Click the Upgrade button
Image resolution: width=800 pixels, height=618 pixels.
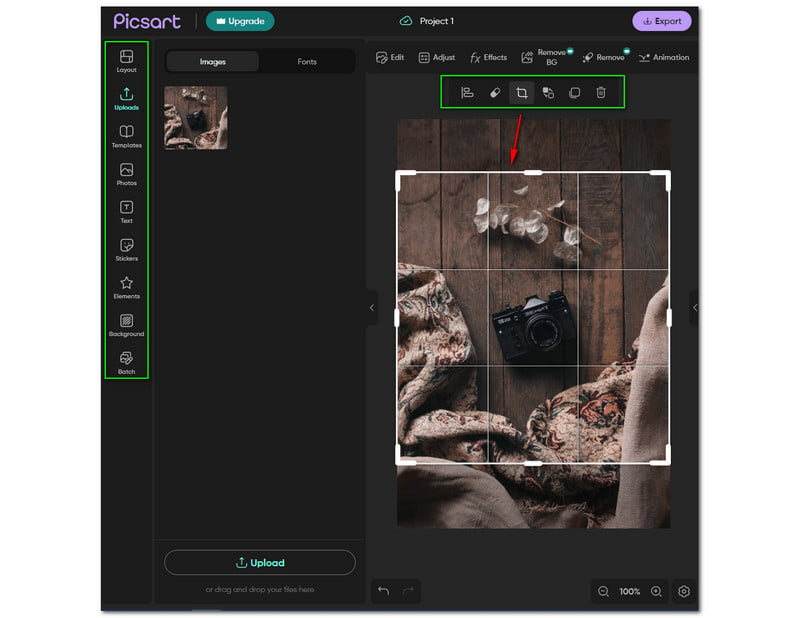coord(240,21)
